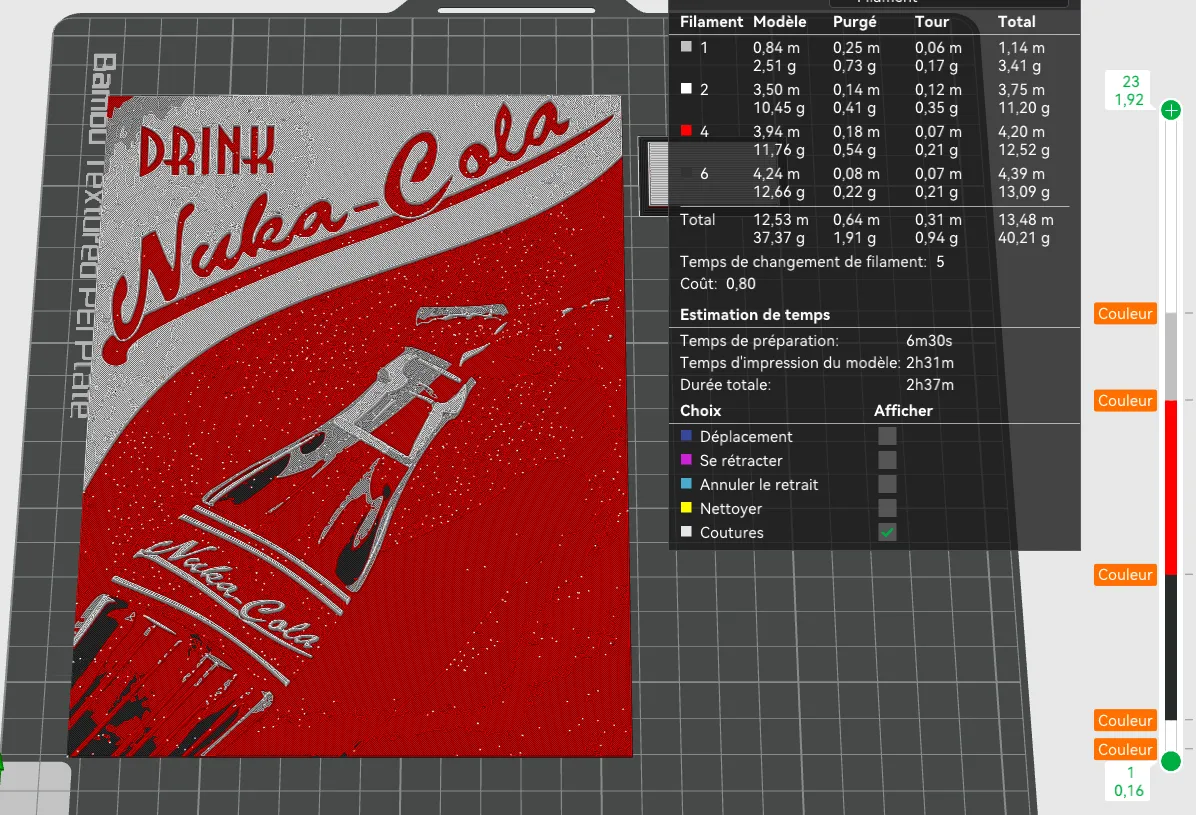Screen dimensions: 1196x815
Task: Click the Coût 0,80 value
Action: click(741, 284)
